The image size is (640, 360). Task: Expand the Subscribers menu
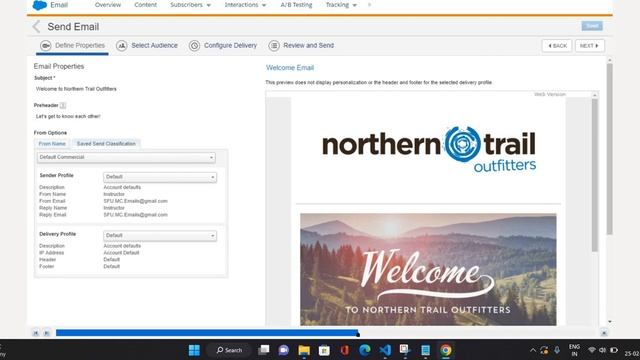point(190,5)
